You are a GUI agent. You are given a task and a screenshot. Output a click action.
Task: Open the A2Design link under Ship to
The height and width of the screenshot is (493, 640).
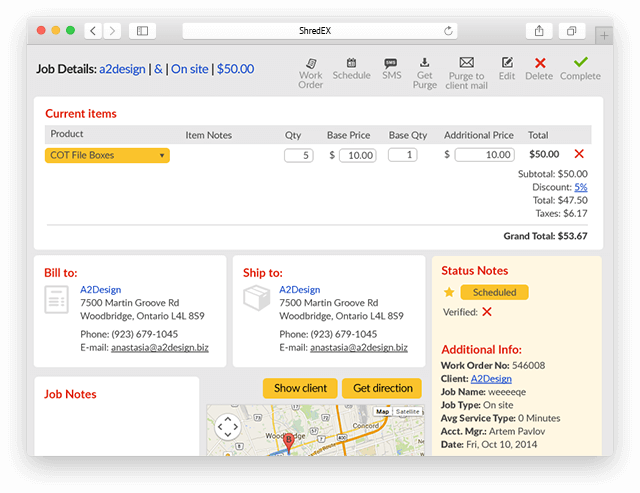[300, 289]
